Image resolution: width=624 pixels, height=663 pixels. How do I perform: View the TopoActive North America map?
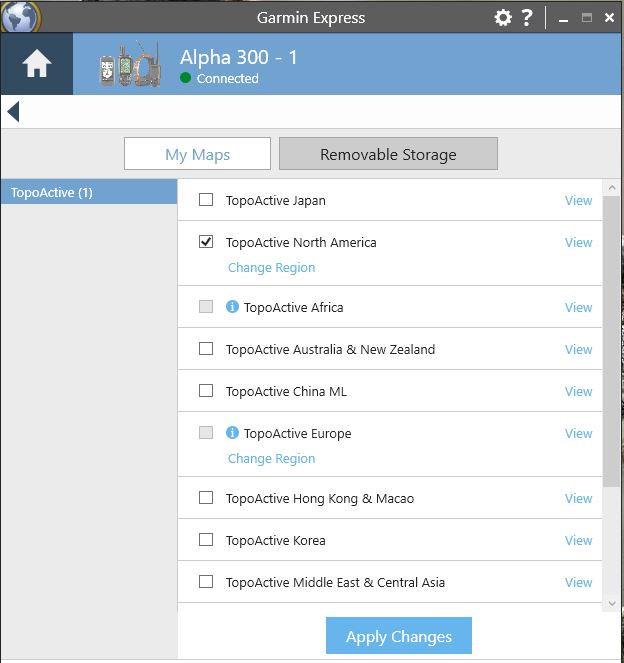(x=578, y=242)
